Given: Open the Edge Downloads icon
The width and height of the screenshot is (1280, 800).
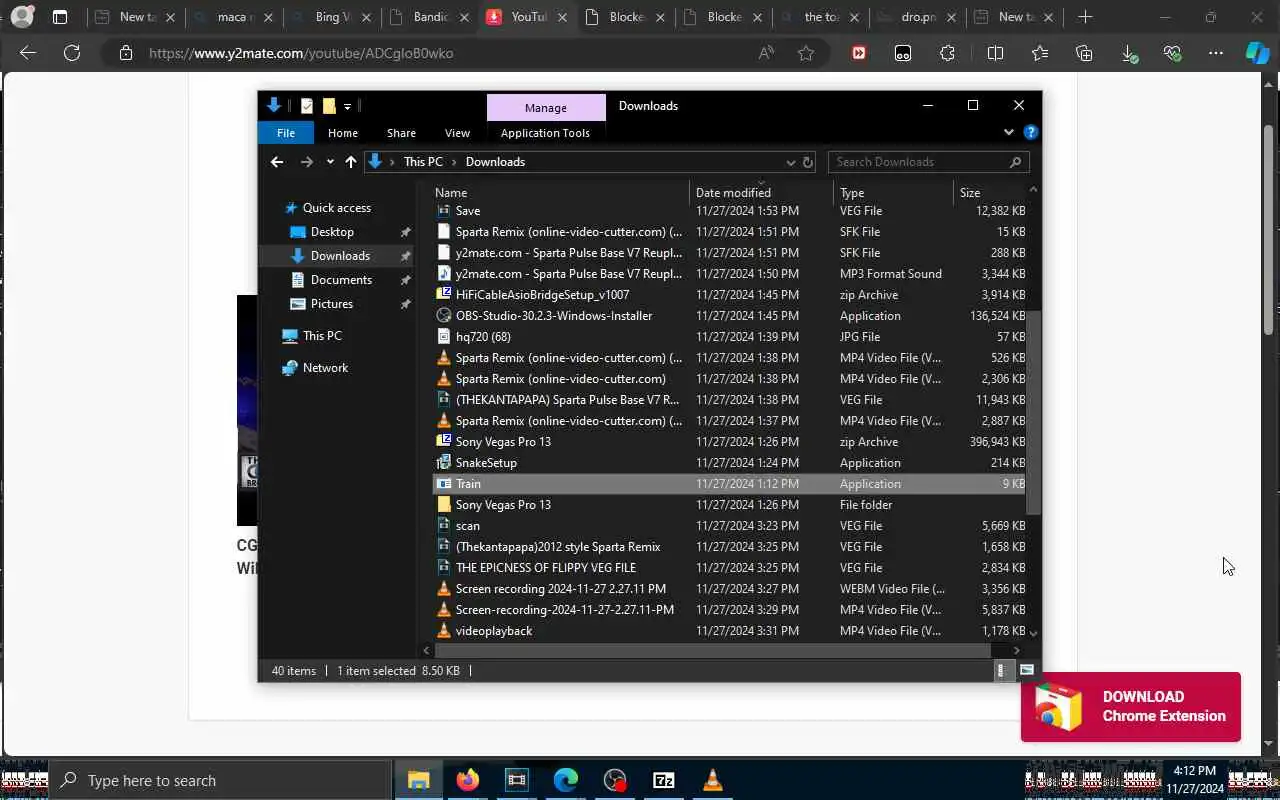Looking at the screenshot, I should click(x=1129, y=54).
